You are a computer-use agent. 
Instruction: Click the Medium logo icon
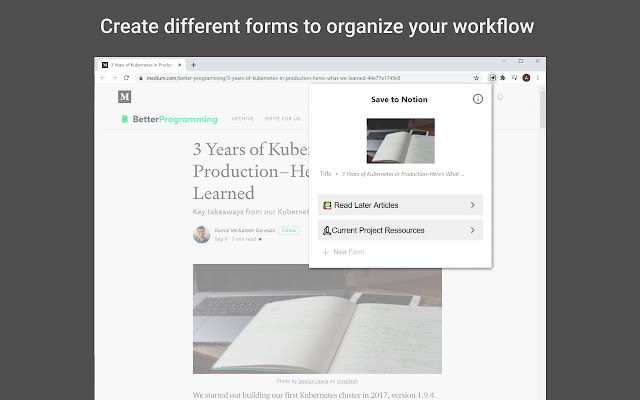pyautogui.click(x=125, y=97)
